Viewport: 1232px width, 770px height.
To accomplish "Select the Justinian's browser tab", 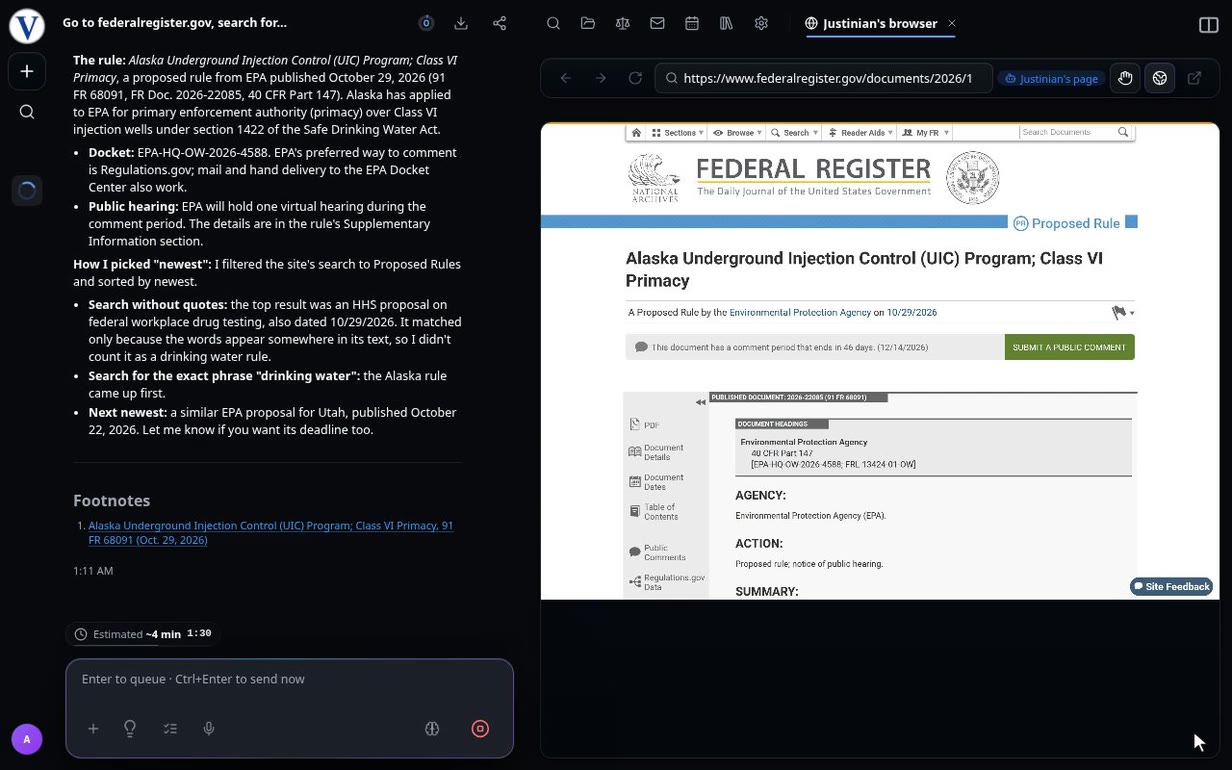I will click(880, 23).
